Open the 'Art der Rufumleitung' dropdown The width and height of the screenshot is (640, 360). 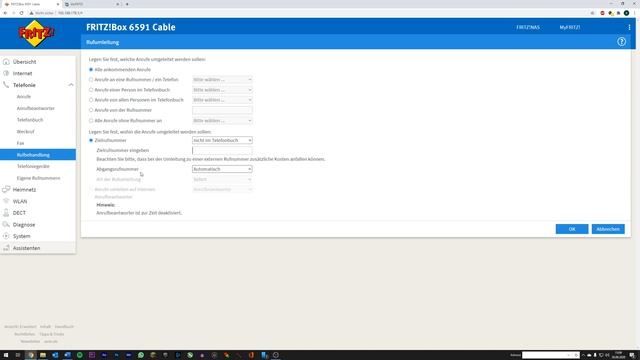pyautogui.click(x=222, y=179)
